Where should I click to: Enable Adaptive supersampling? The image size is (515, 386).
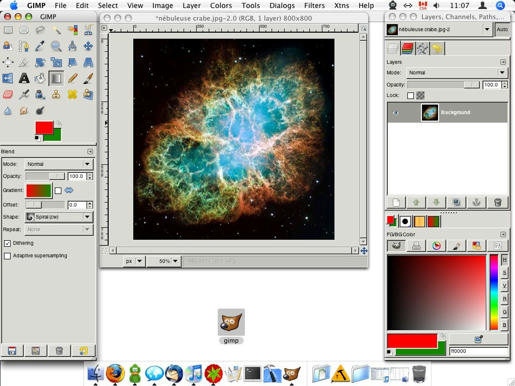click(x=7, y=256)
